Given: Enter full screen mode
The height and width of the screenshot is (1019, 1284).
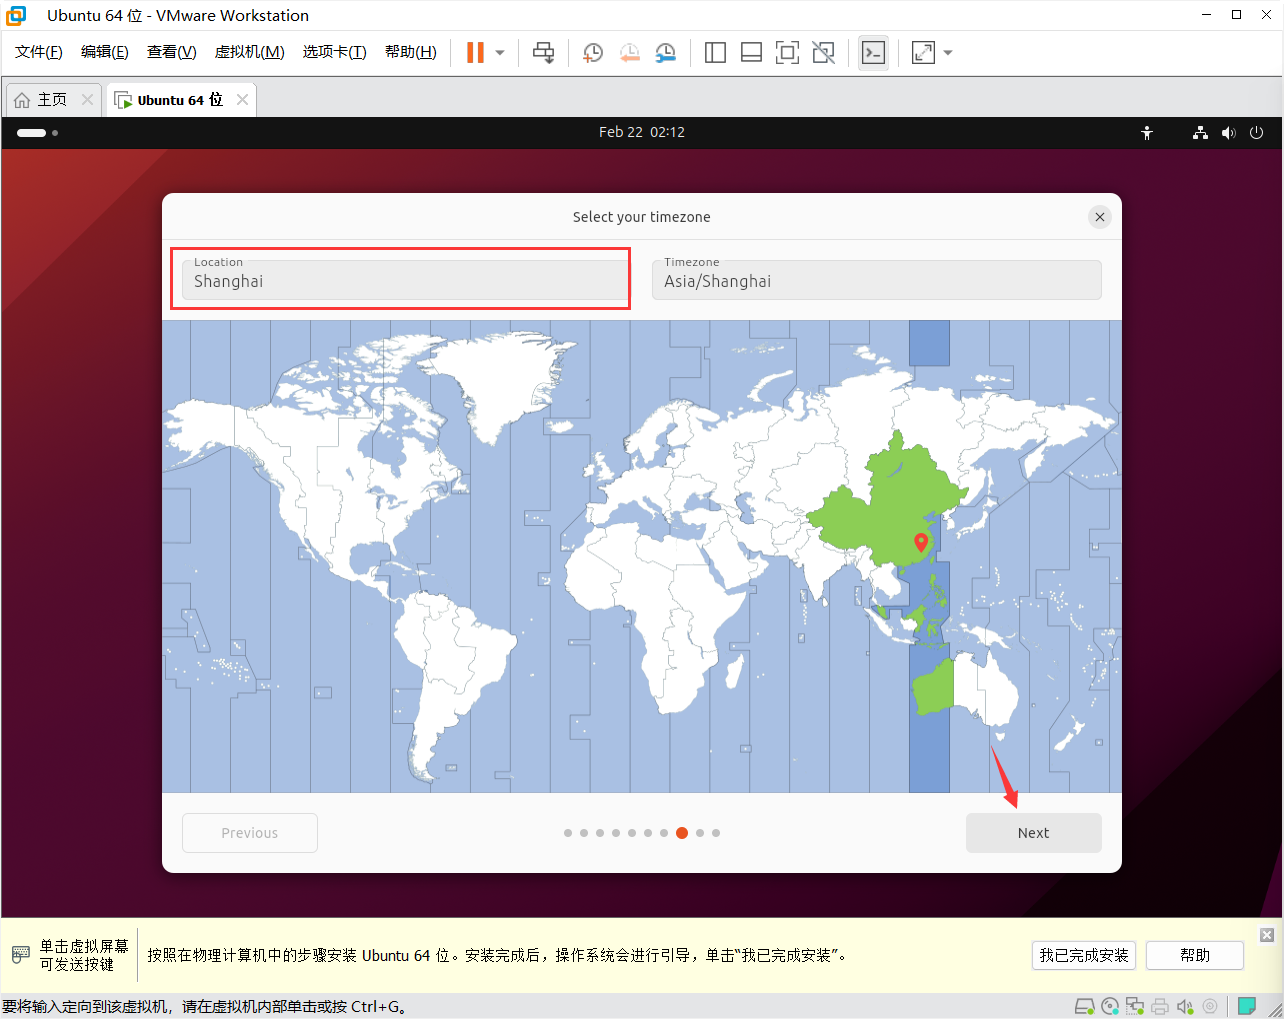Looking at the screenshot, I should pos(787,53).
